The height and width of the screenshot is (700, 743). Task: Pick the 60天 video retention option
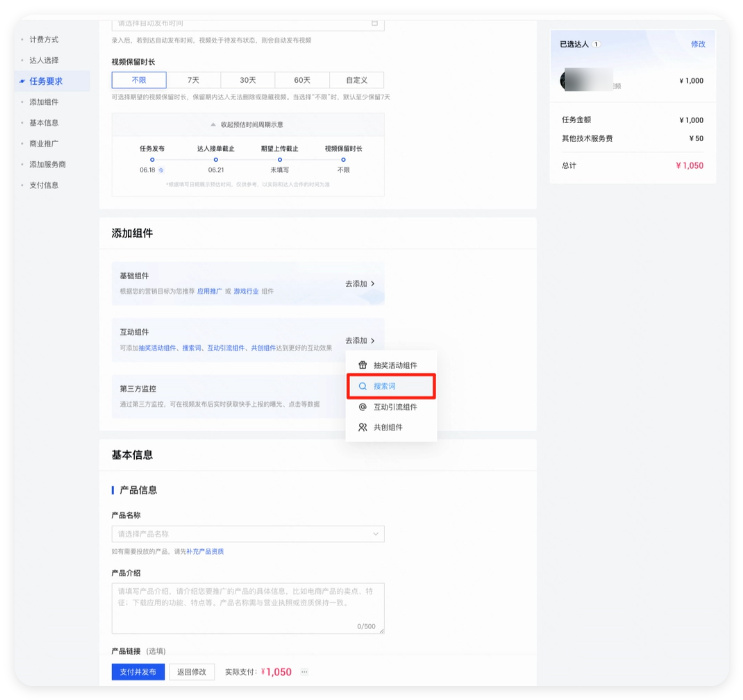pos(302,79)
